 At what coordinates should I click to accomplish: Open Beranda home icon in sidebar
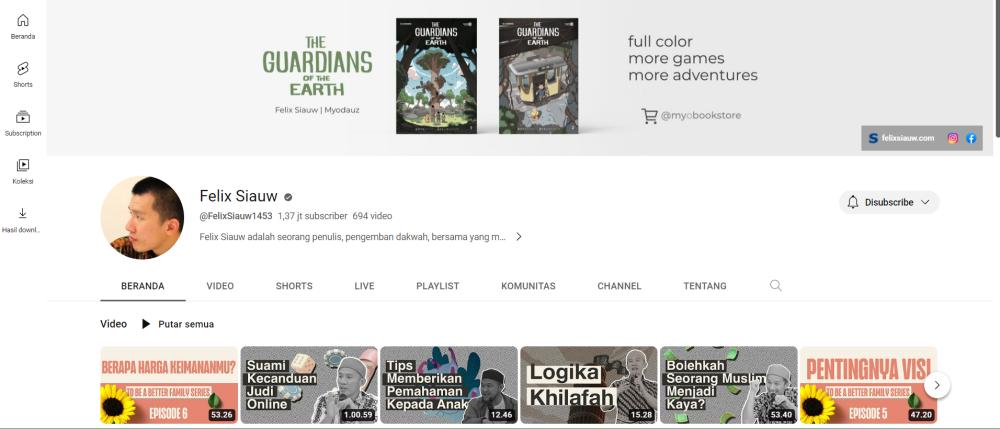[x=23, y=20]
